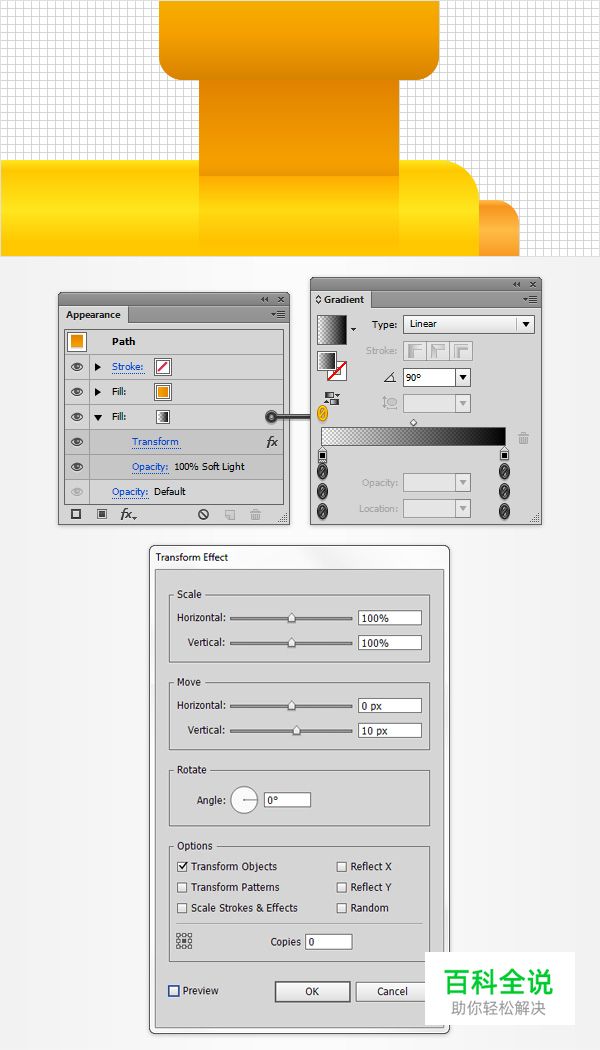Expand the Stroke attribute row

98,367
